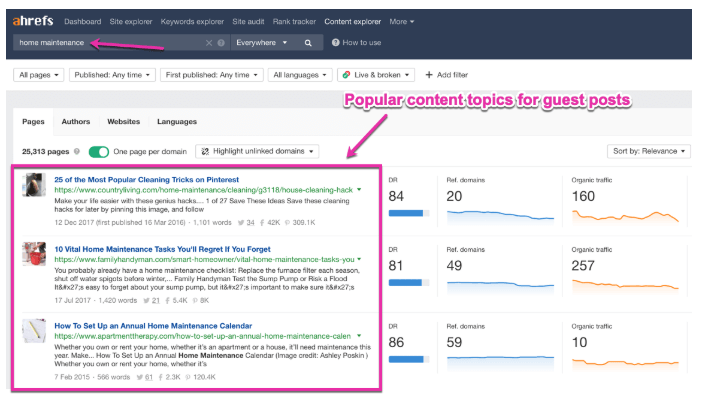Screen dimensions: 703x406
Task: Click Twitter shares 34 icon
Action: pyautogui.click(x=241, y=223)
